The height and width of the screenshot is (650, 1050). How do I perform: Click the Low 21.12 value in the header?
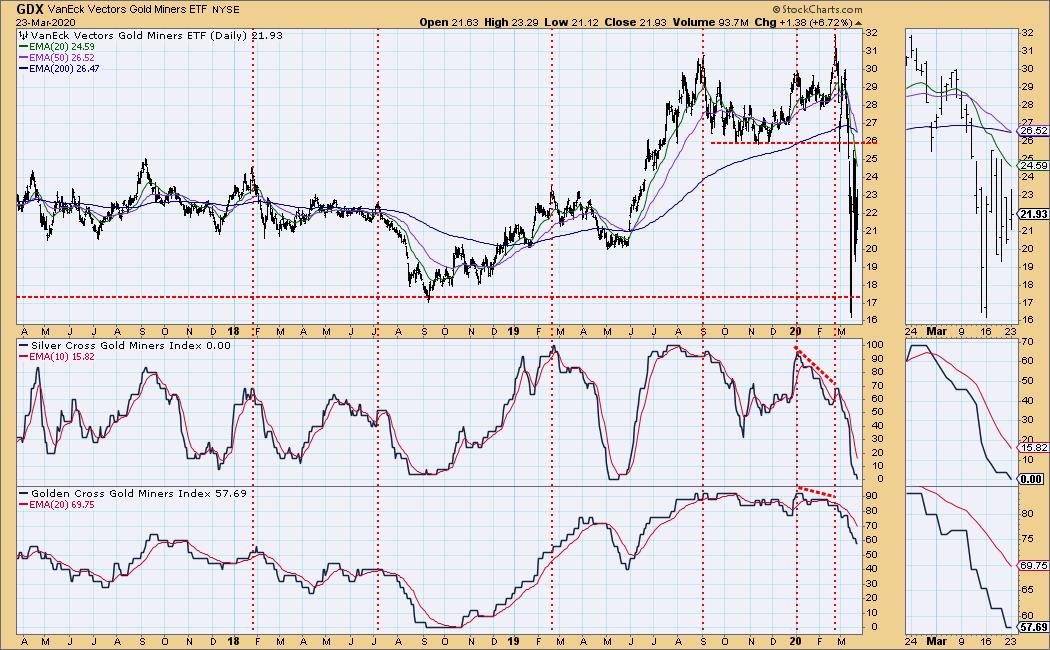point(572,22)
